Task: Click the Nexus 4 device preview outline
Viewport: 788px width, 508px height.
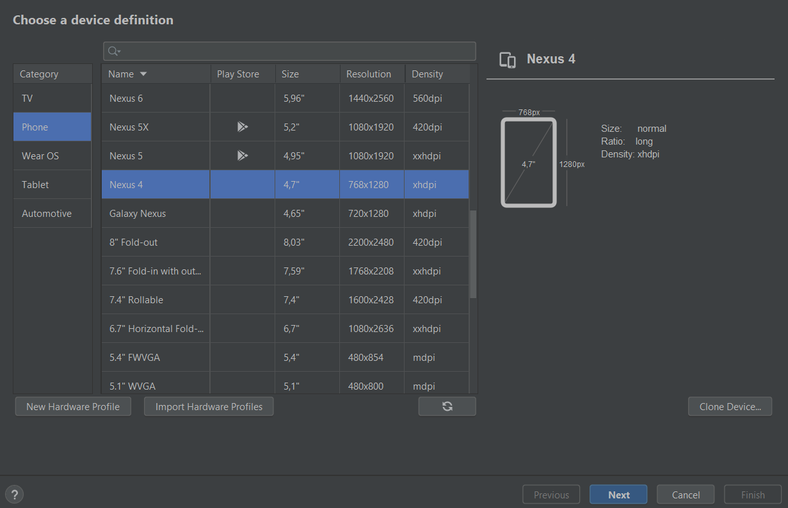Action: 529,163
